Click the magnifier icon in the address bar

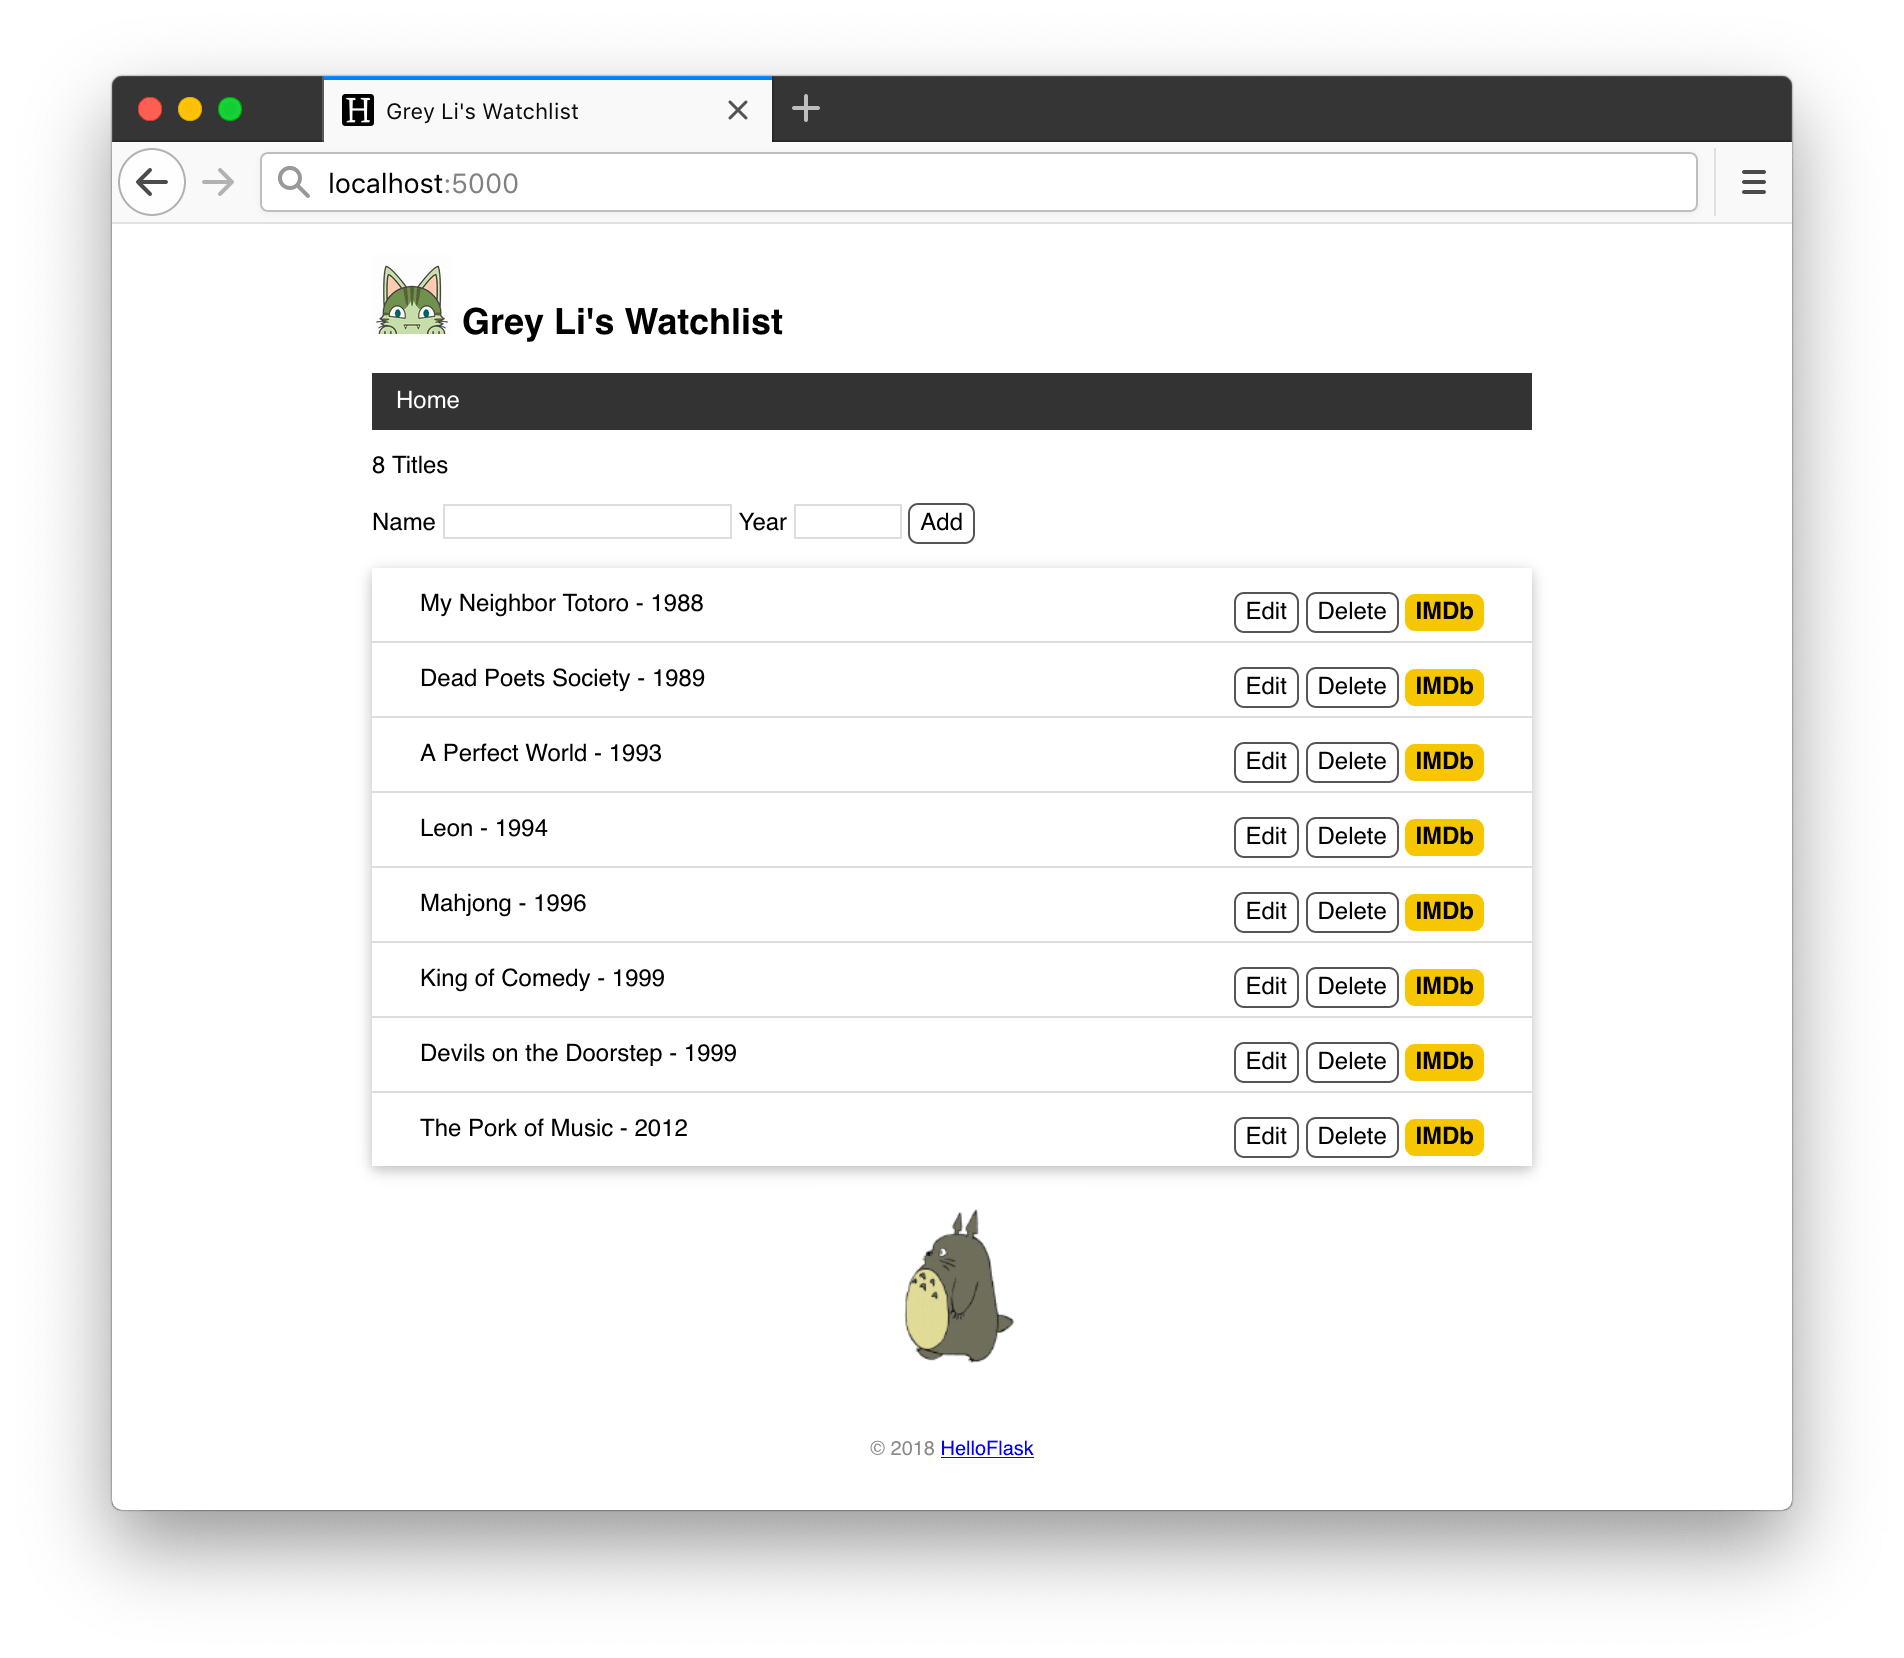click(x=293, y=182)
